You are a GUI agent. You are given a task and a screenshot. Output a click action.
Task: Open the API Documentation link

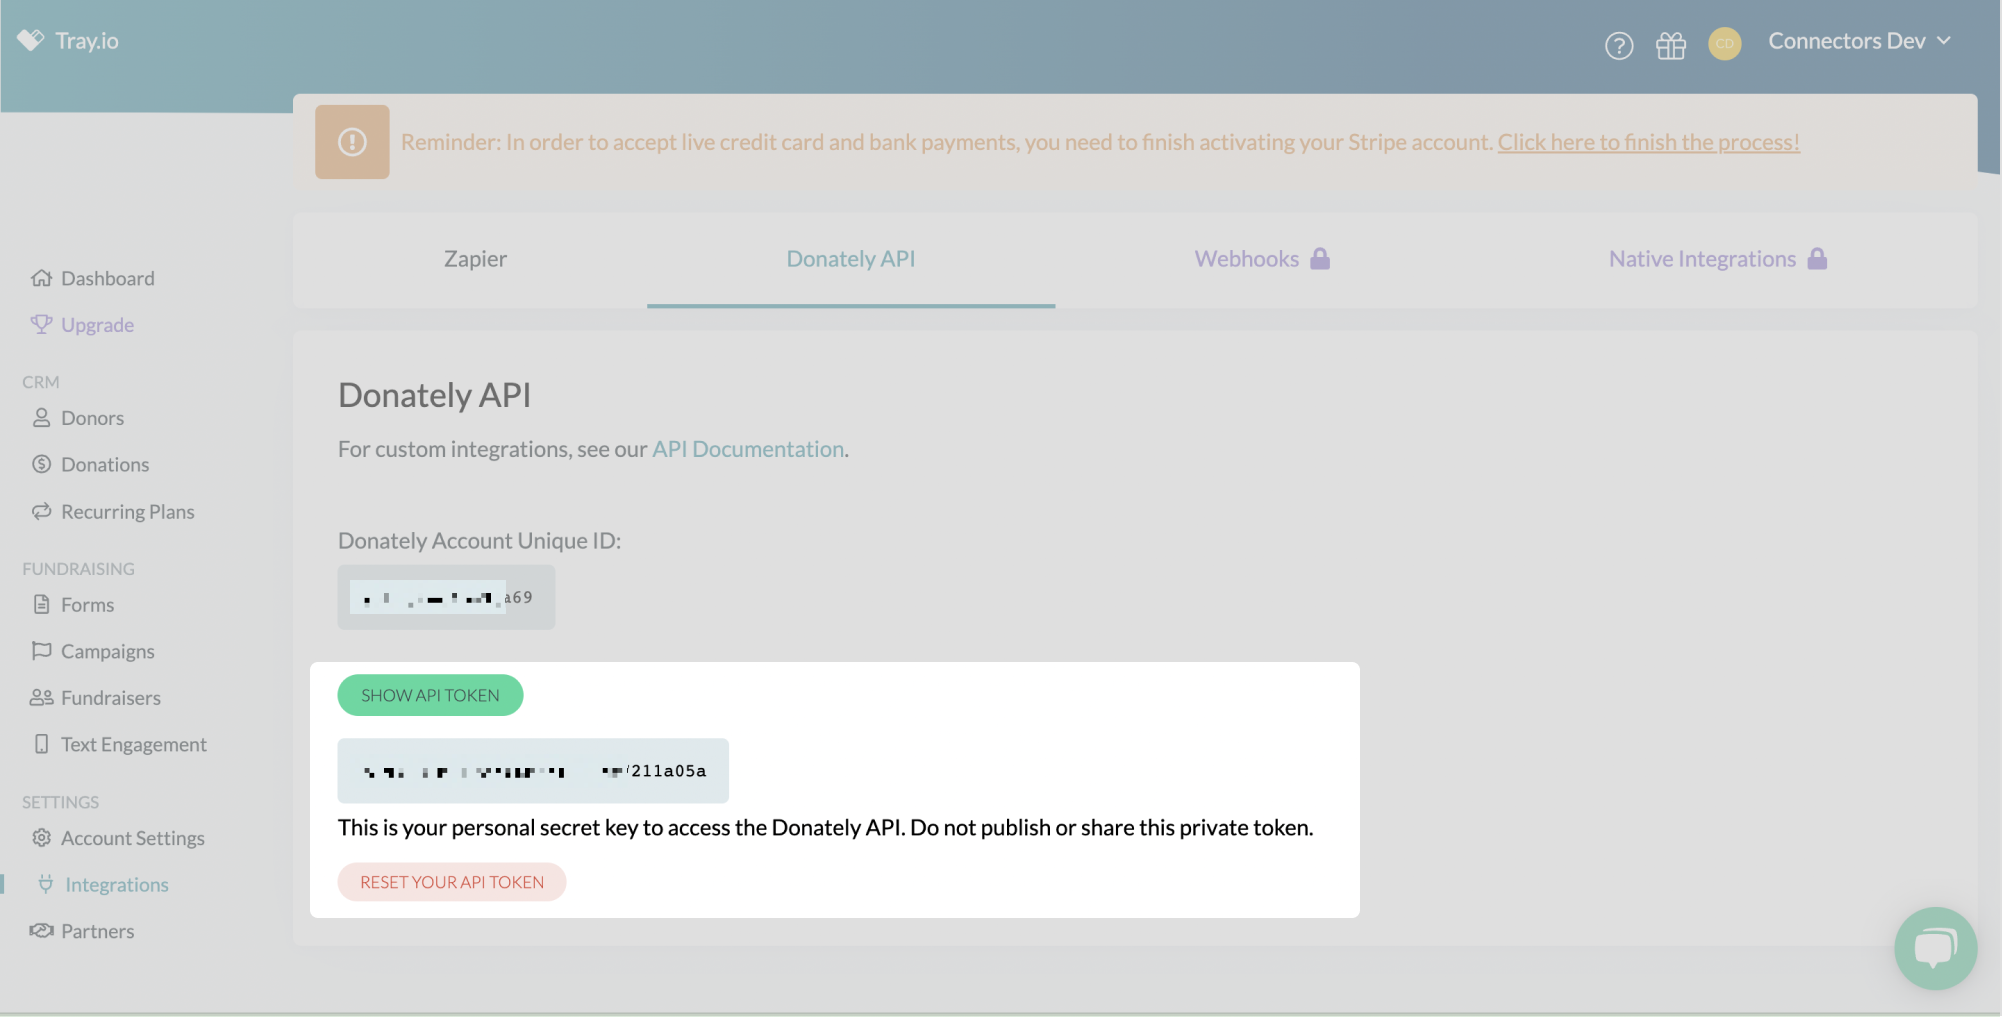[747, 449]
